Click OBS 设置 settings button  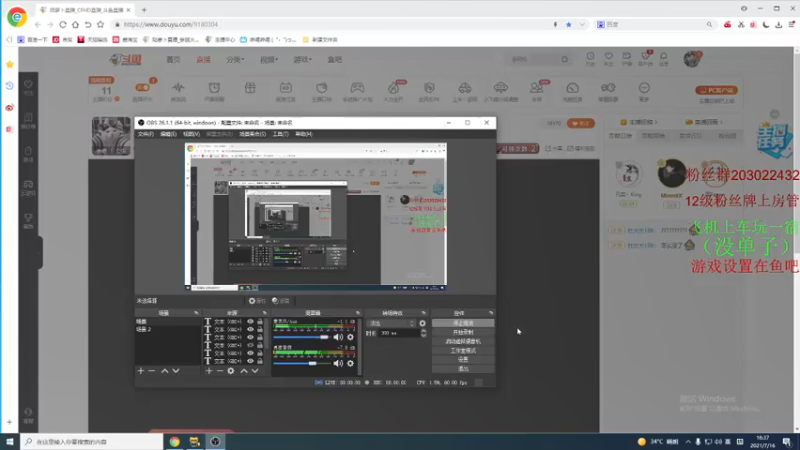(x=463, y=360)
